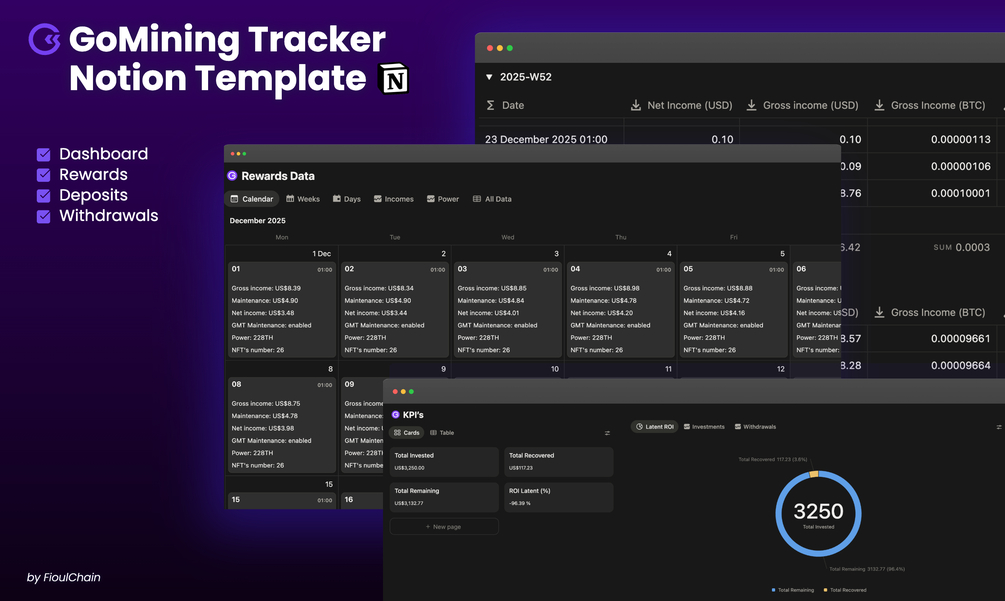Click the 'Total Remaining 3132.77 (96.4%)' chart label
The width and height of the screenshot is (1005, 601).
click(867, 569)
